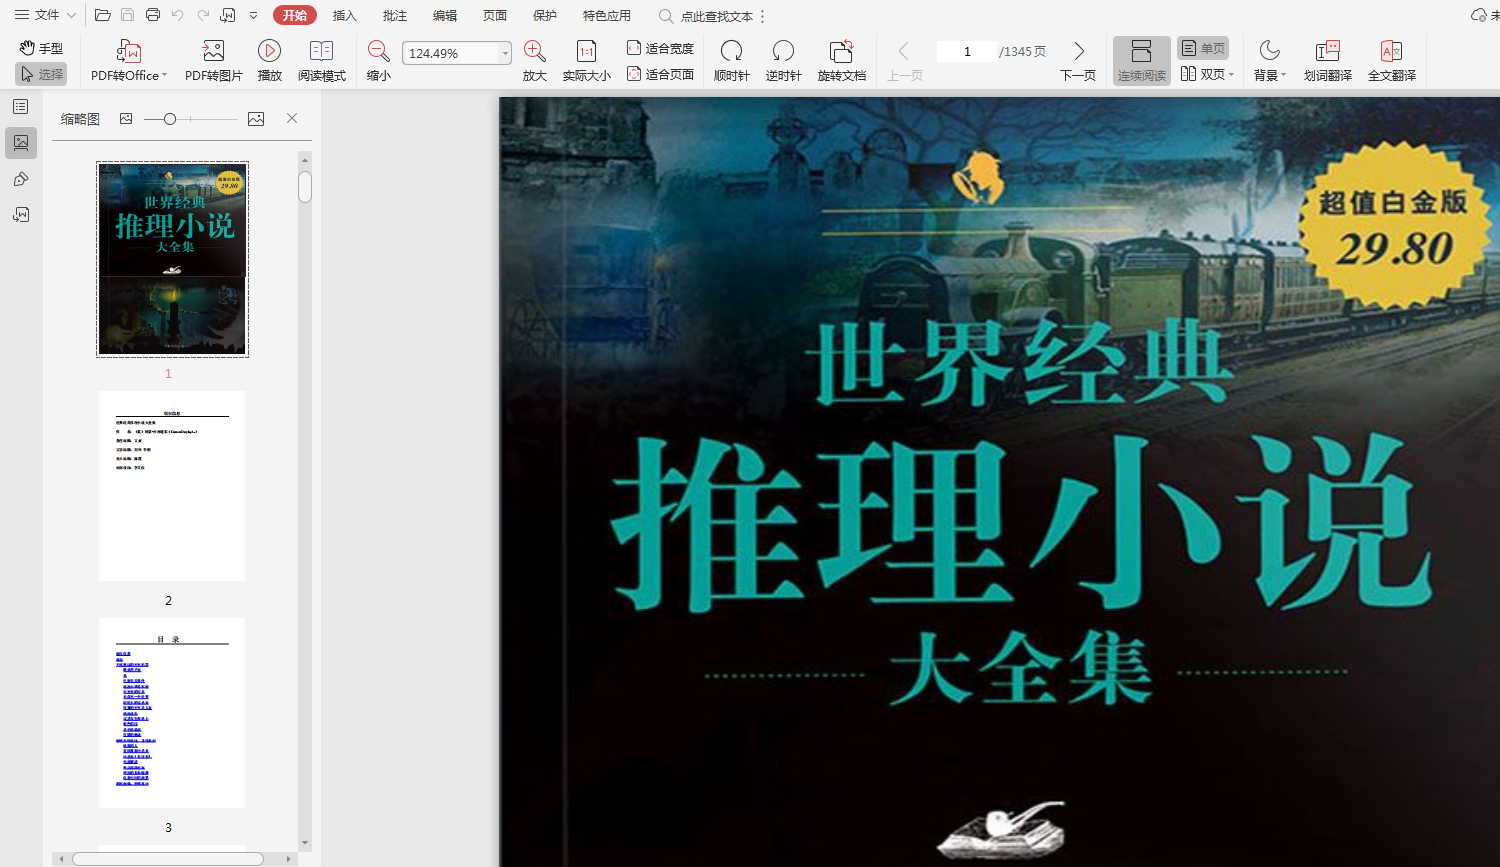Click the PDF转图片 icon
The image size is (1500, 867).
coord(213,51)
